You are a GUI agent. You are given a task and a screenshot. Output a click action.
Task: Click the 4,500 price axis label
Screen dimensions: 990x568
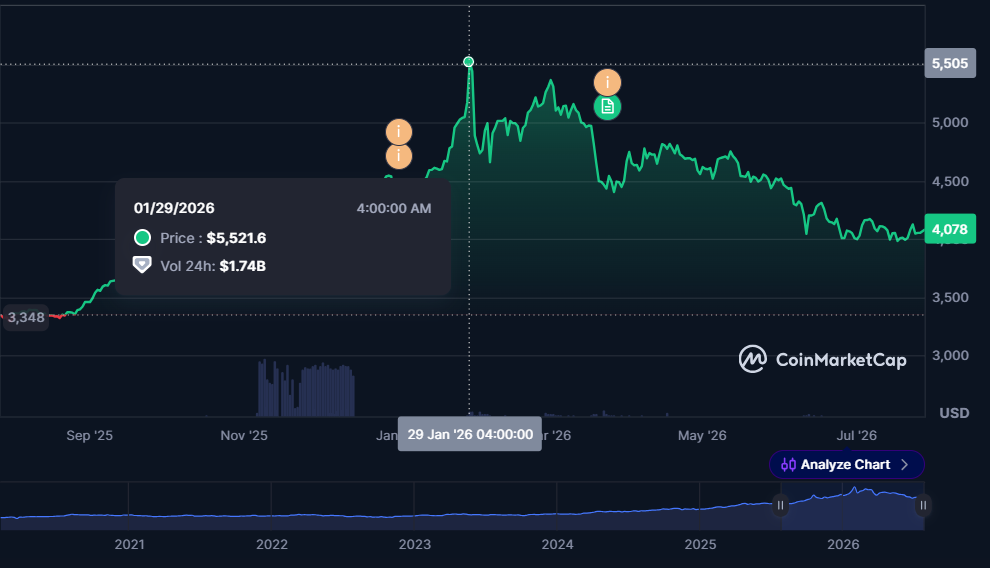(x=950, y=182)
